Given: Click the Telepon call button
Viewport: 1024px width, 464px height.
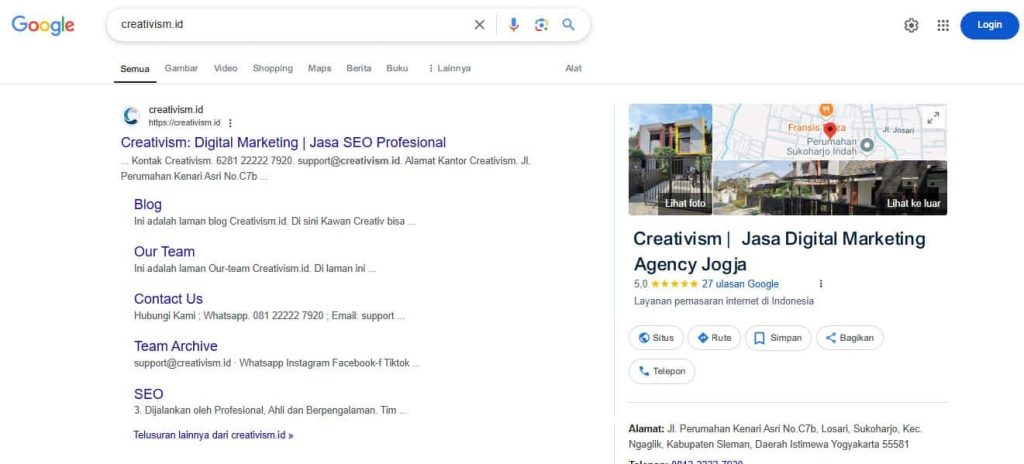Looking at the screenshot, I should (x=662, y=371).
